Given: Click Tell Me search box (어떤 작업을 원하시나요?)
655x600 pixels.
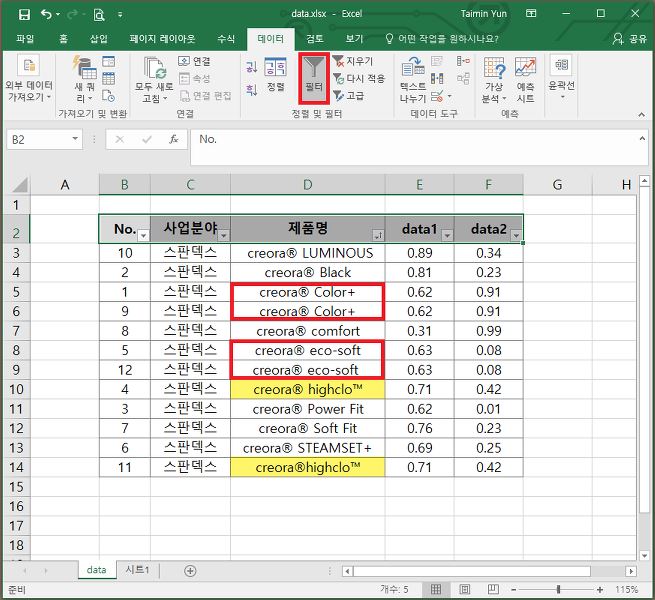Looking at the screenshot, I should (442, 39).
